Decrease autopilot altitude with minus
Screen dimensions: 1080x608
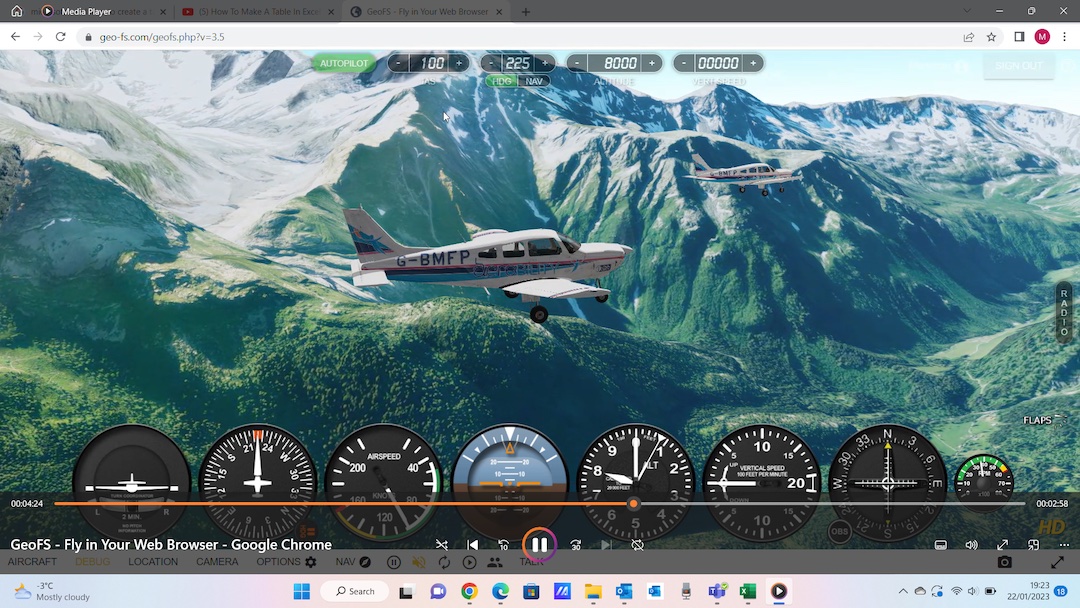click(x=577, y=63)
